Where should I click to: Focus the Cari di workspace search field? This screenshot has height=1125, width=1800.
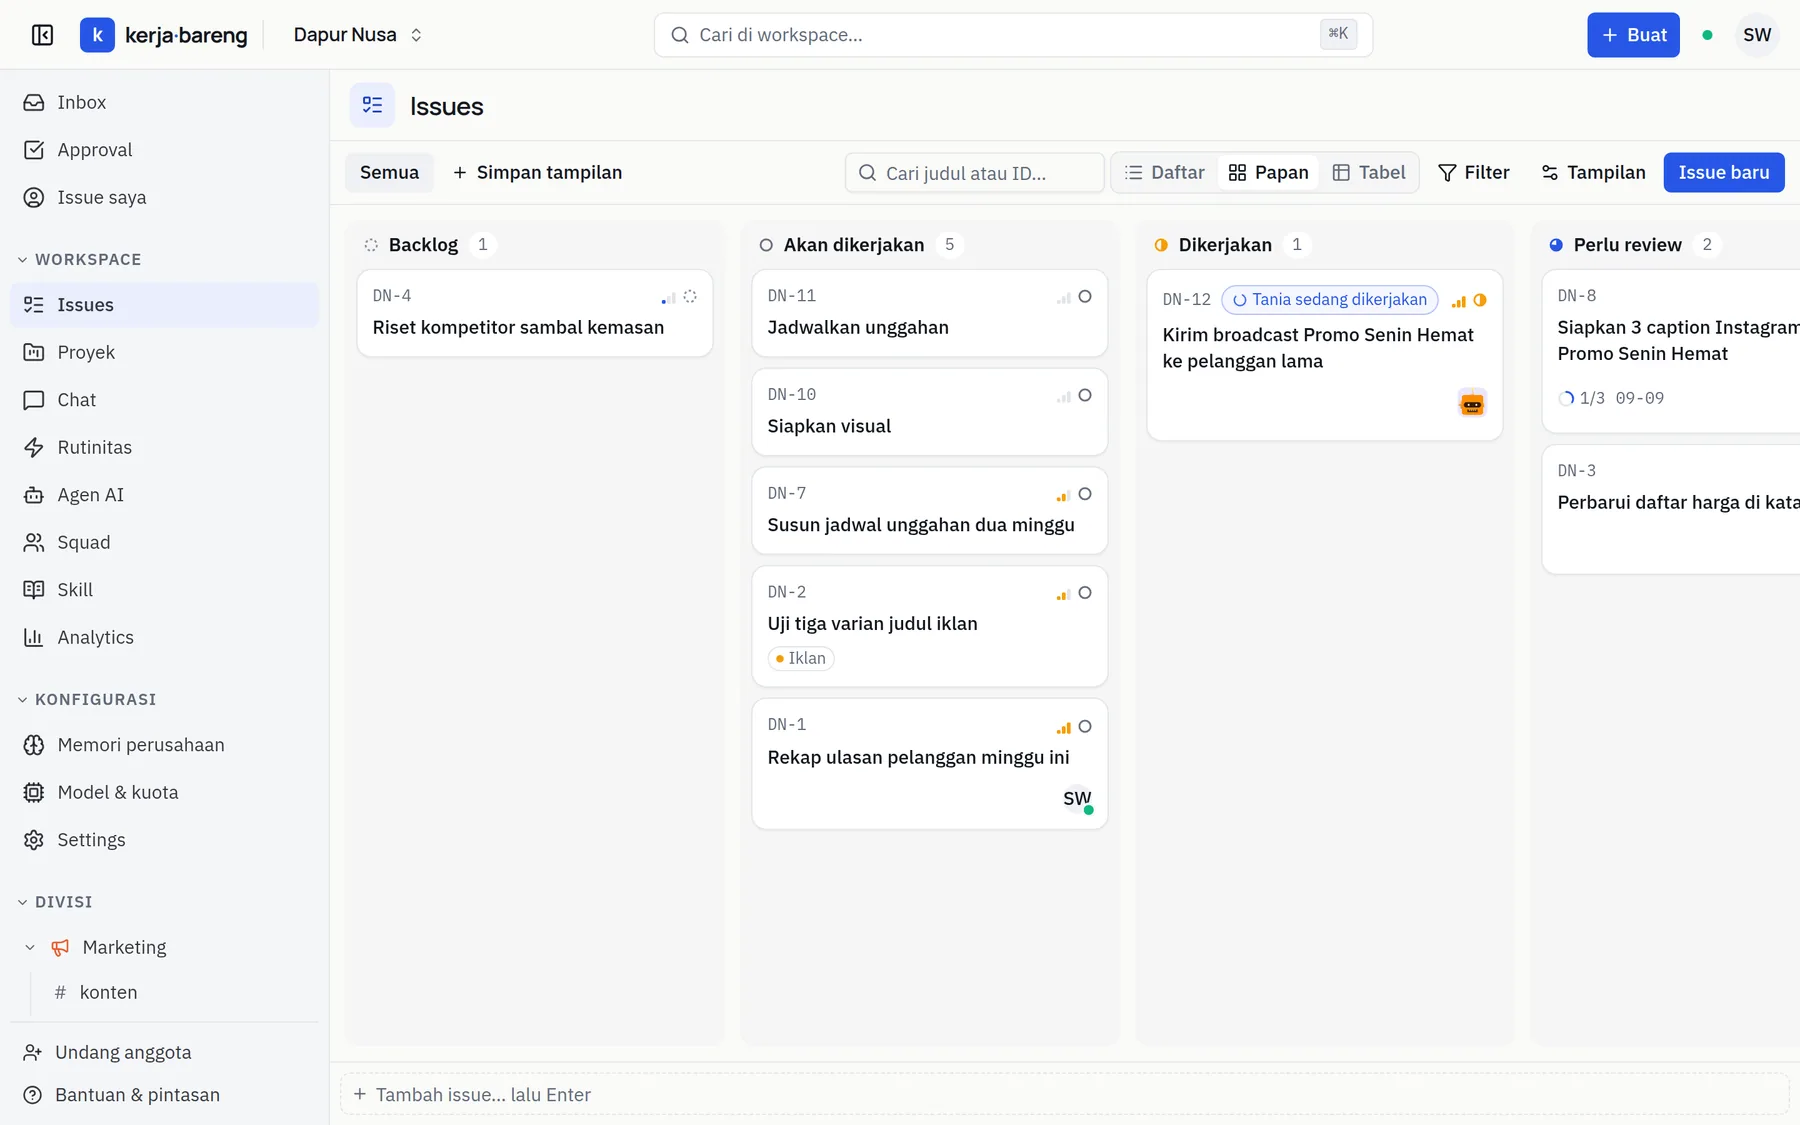pyautogui.click(x=1013, y=35)
